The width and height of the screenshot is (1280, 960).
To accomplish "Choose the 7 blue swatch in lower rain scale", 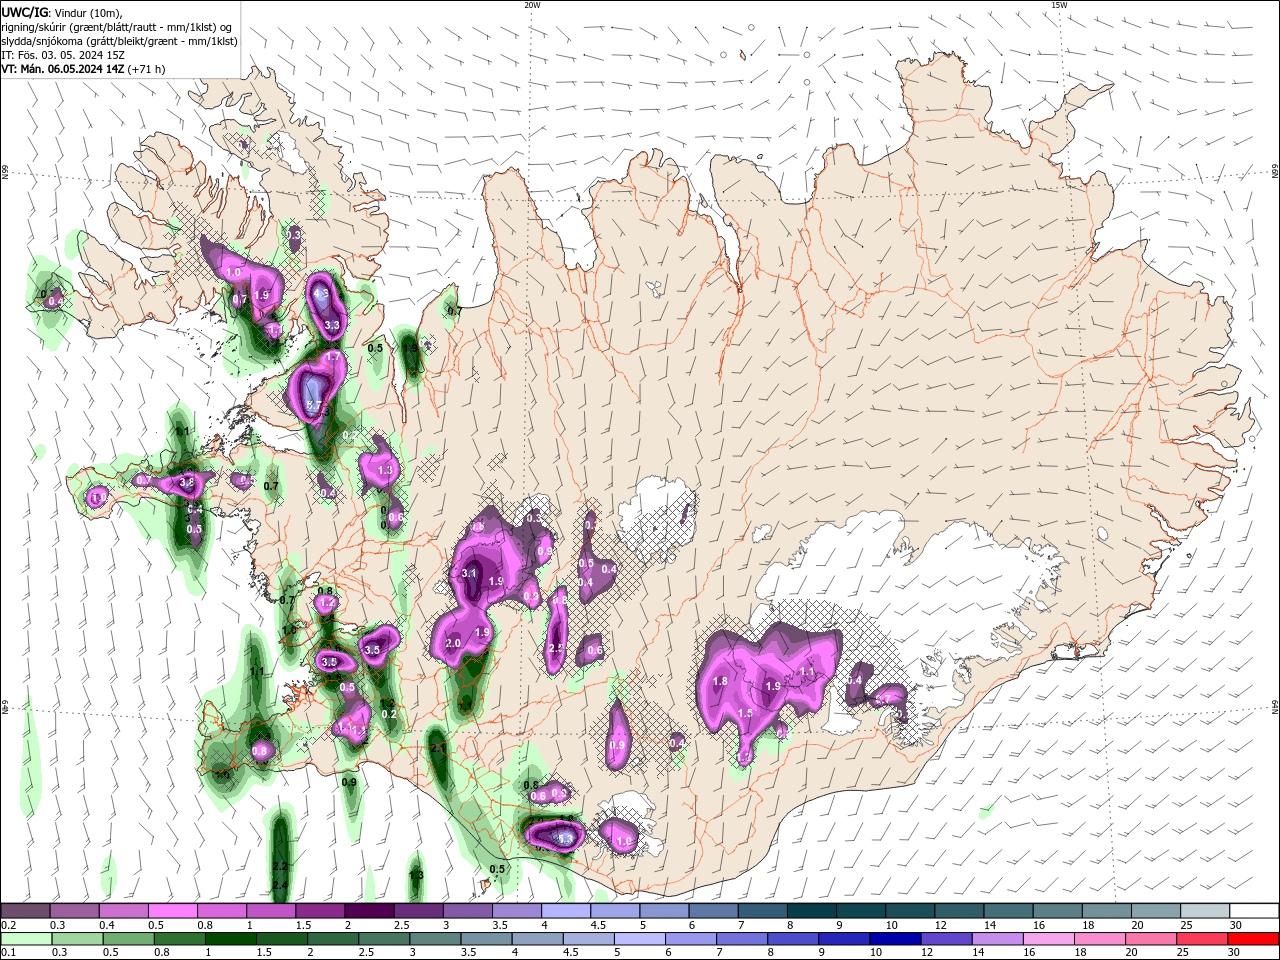I will [x=742, y=939].
